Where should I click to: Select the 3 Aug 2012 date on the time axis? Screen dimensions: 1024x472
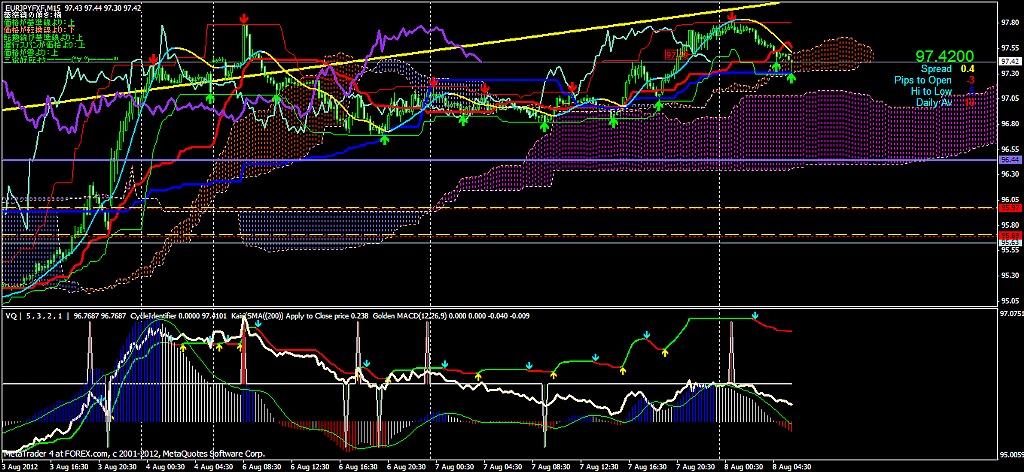22,466
